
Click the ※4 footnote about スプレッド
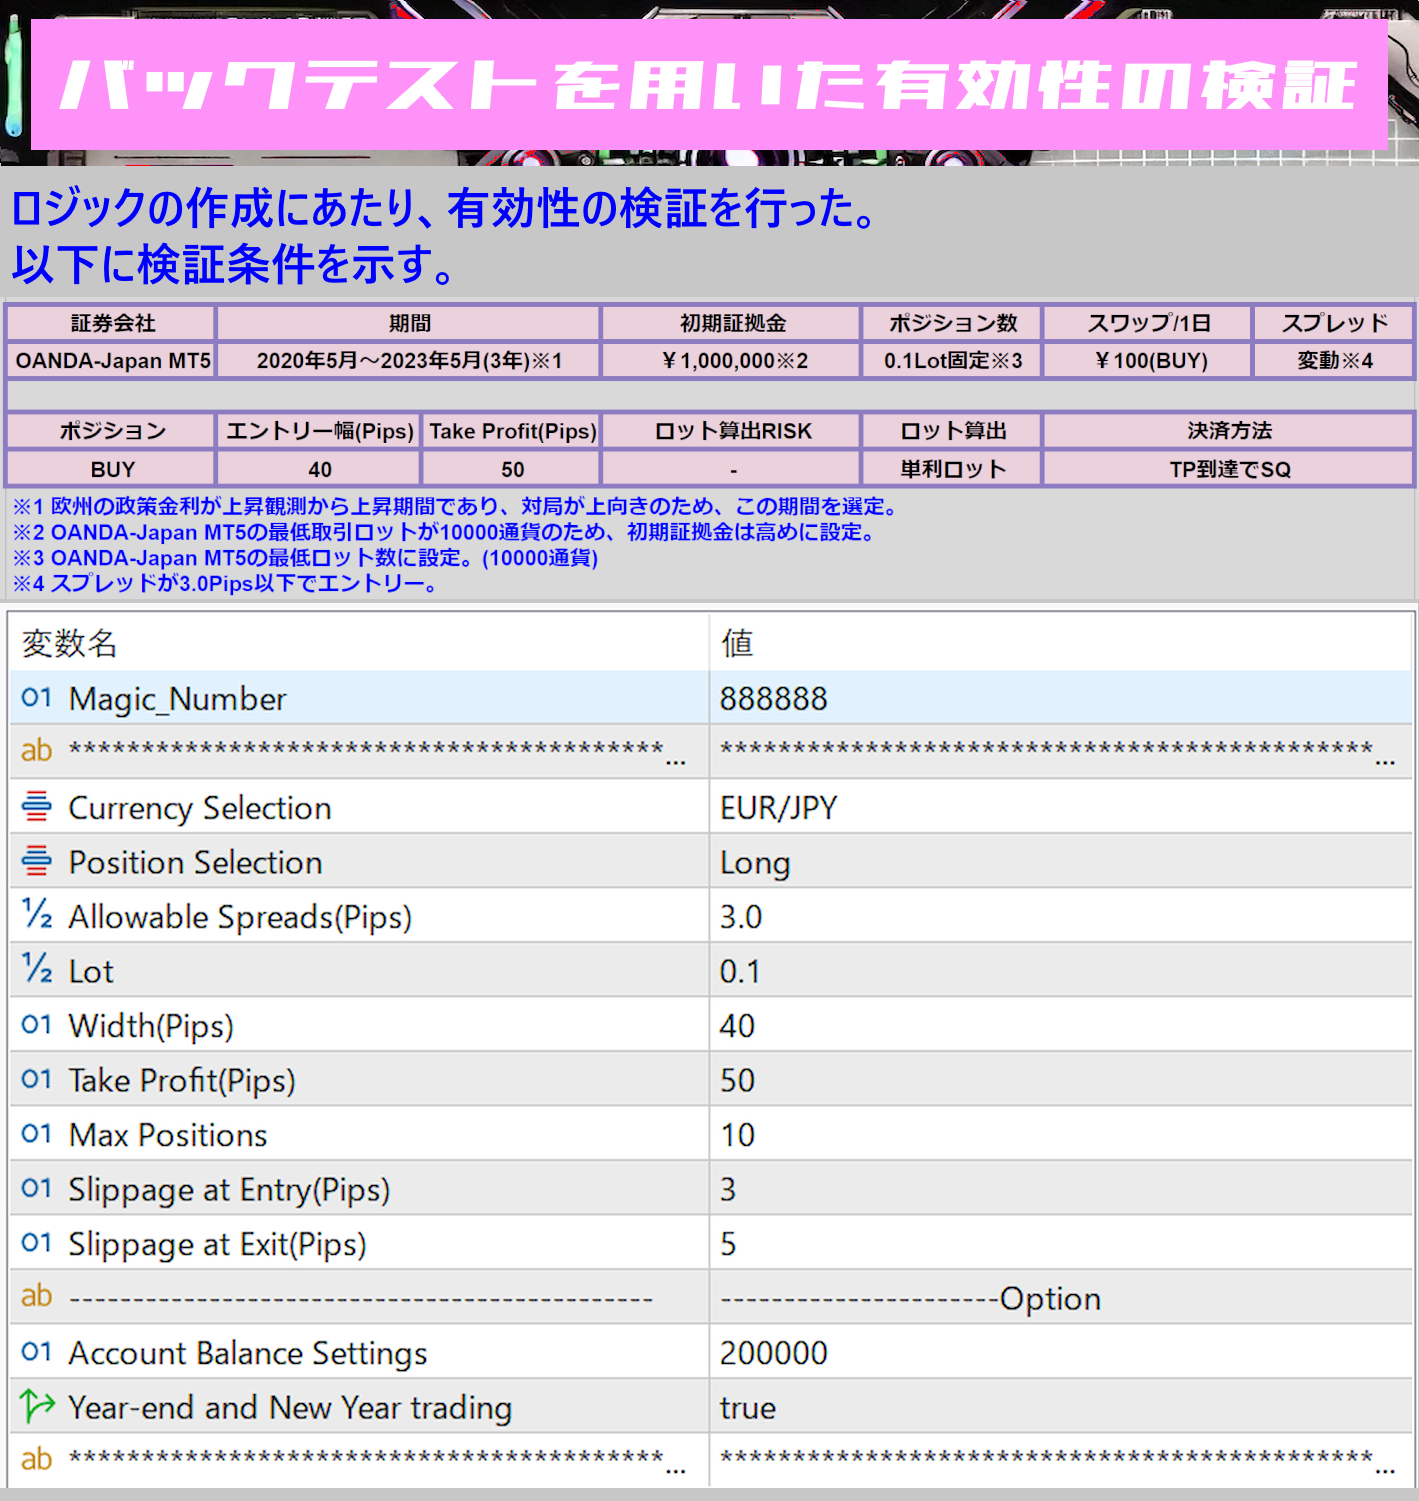coord(225,583)
